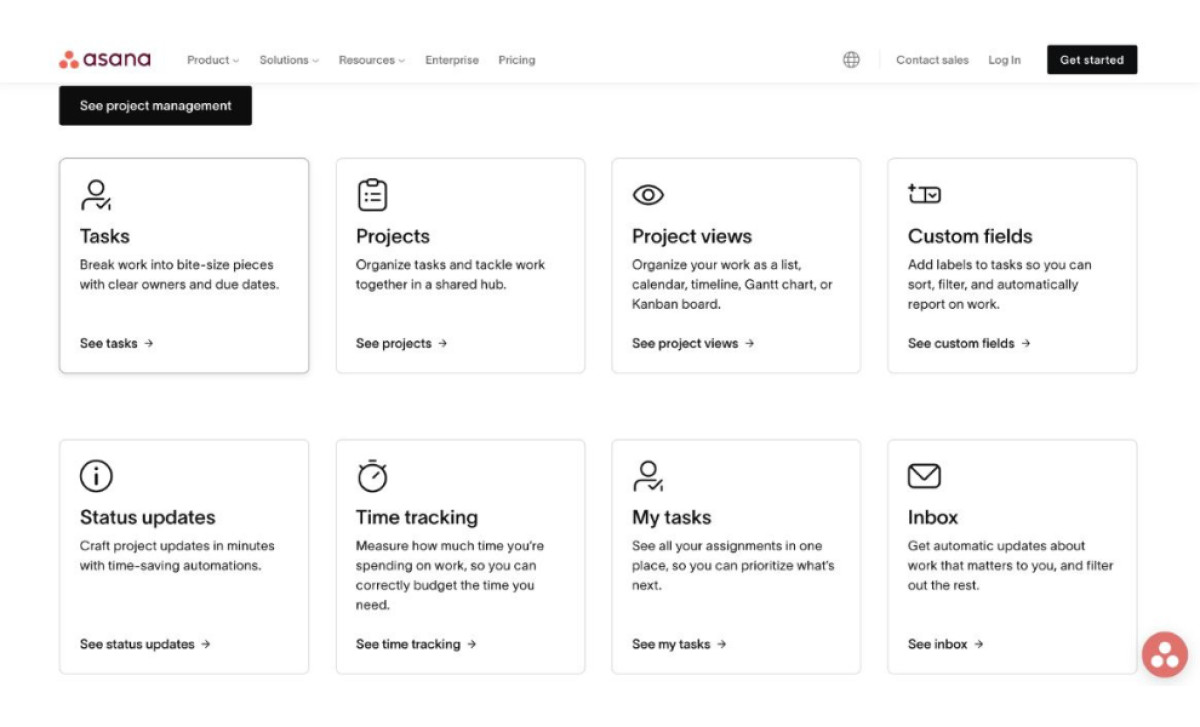Click the Get started button

coord(1091,59)
